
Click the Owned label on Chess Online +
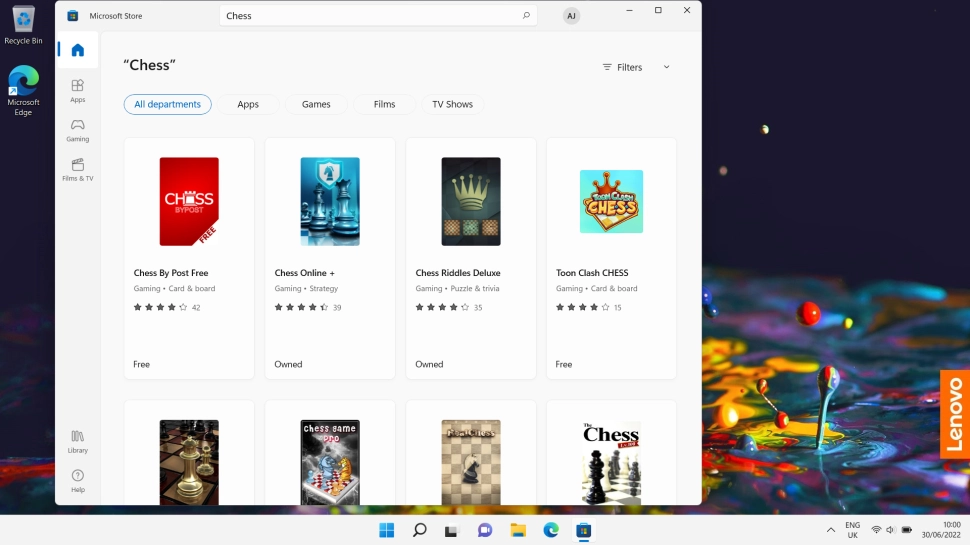288,364
